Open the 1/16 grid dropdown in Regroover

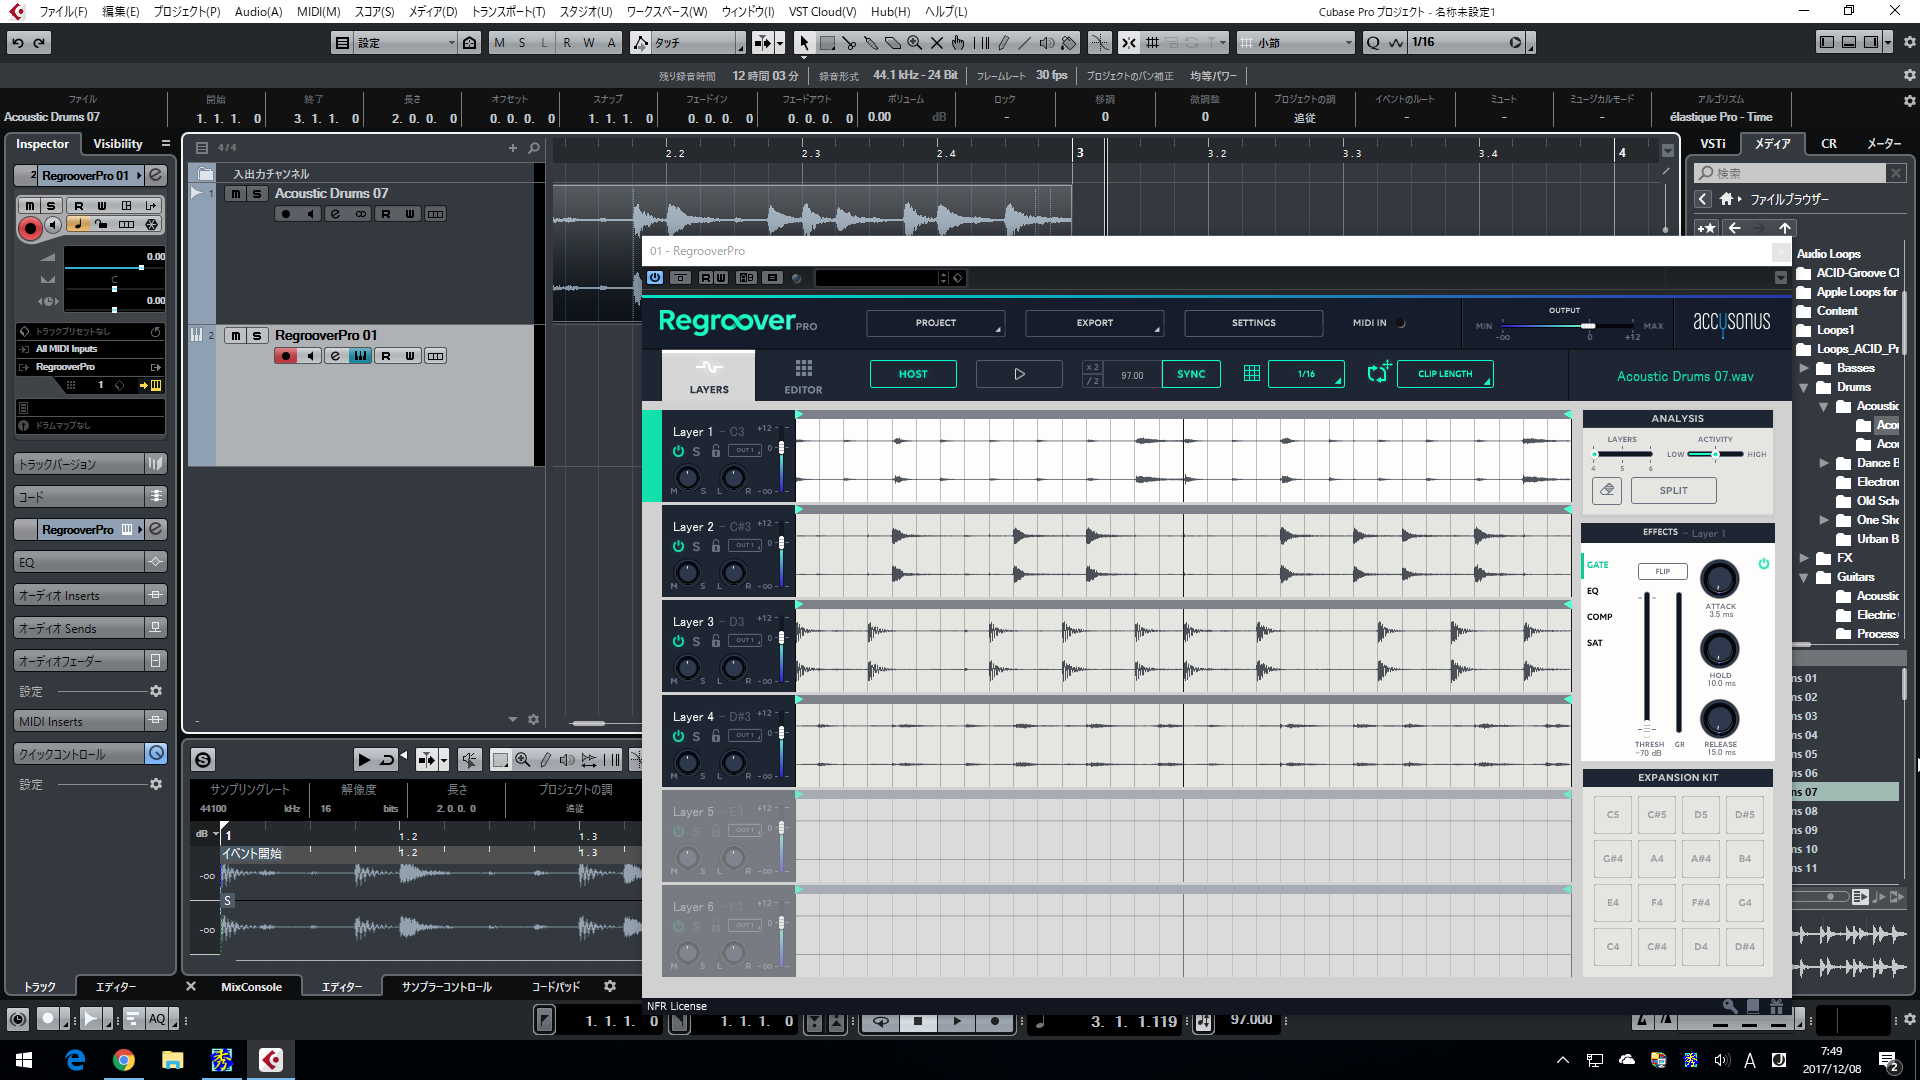[x=1306, y=374]
